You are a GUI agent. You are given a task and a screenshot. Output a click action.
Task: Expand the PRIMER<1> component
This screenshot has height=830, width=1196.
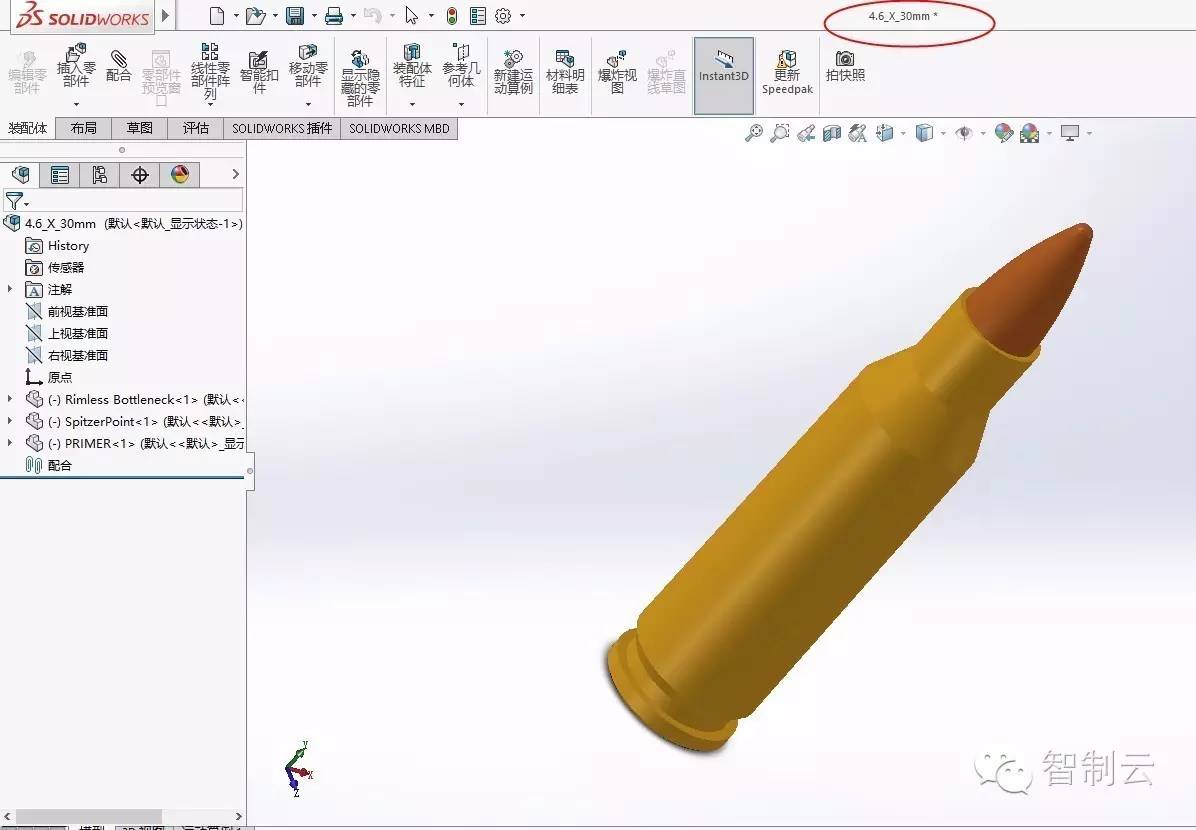coord(10,442)
